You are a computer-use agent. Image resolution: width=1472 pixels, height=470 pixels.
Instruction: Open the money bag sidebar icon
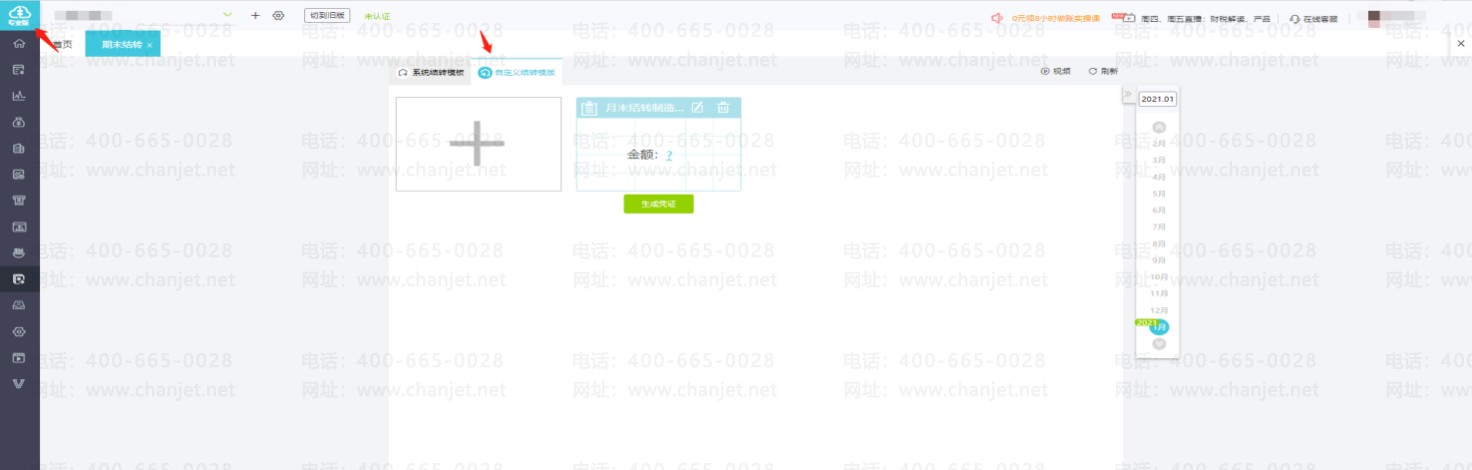(19, 122)
